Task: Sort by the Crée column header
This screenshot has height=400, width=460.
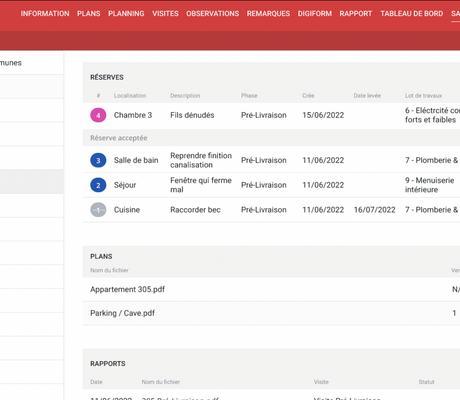Action: (308, 96)
